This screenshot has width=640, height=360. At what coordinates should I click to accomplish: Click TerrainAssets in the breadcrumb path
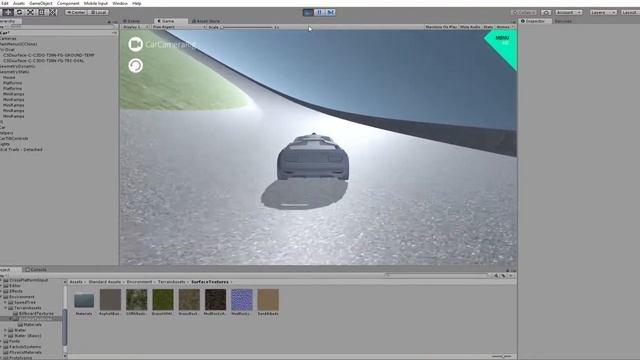point(171,282)
